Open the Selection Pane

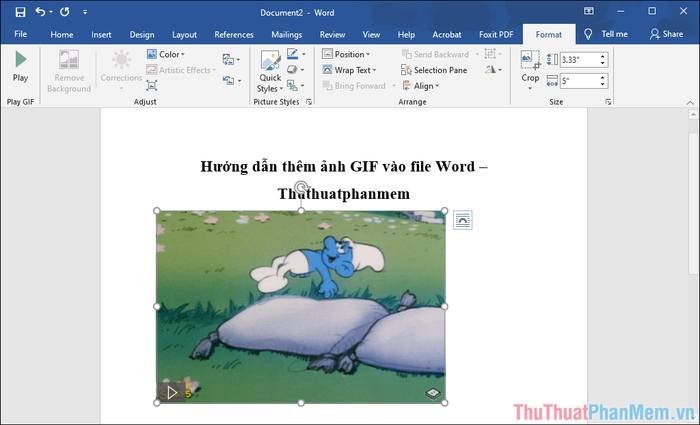click(x=434, y=70)
